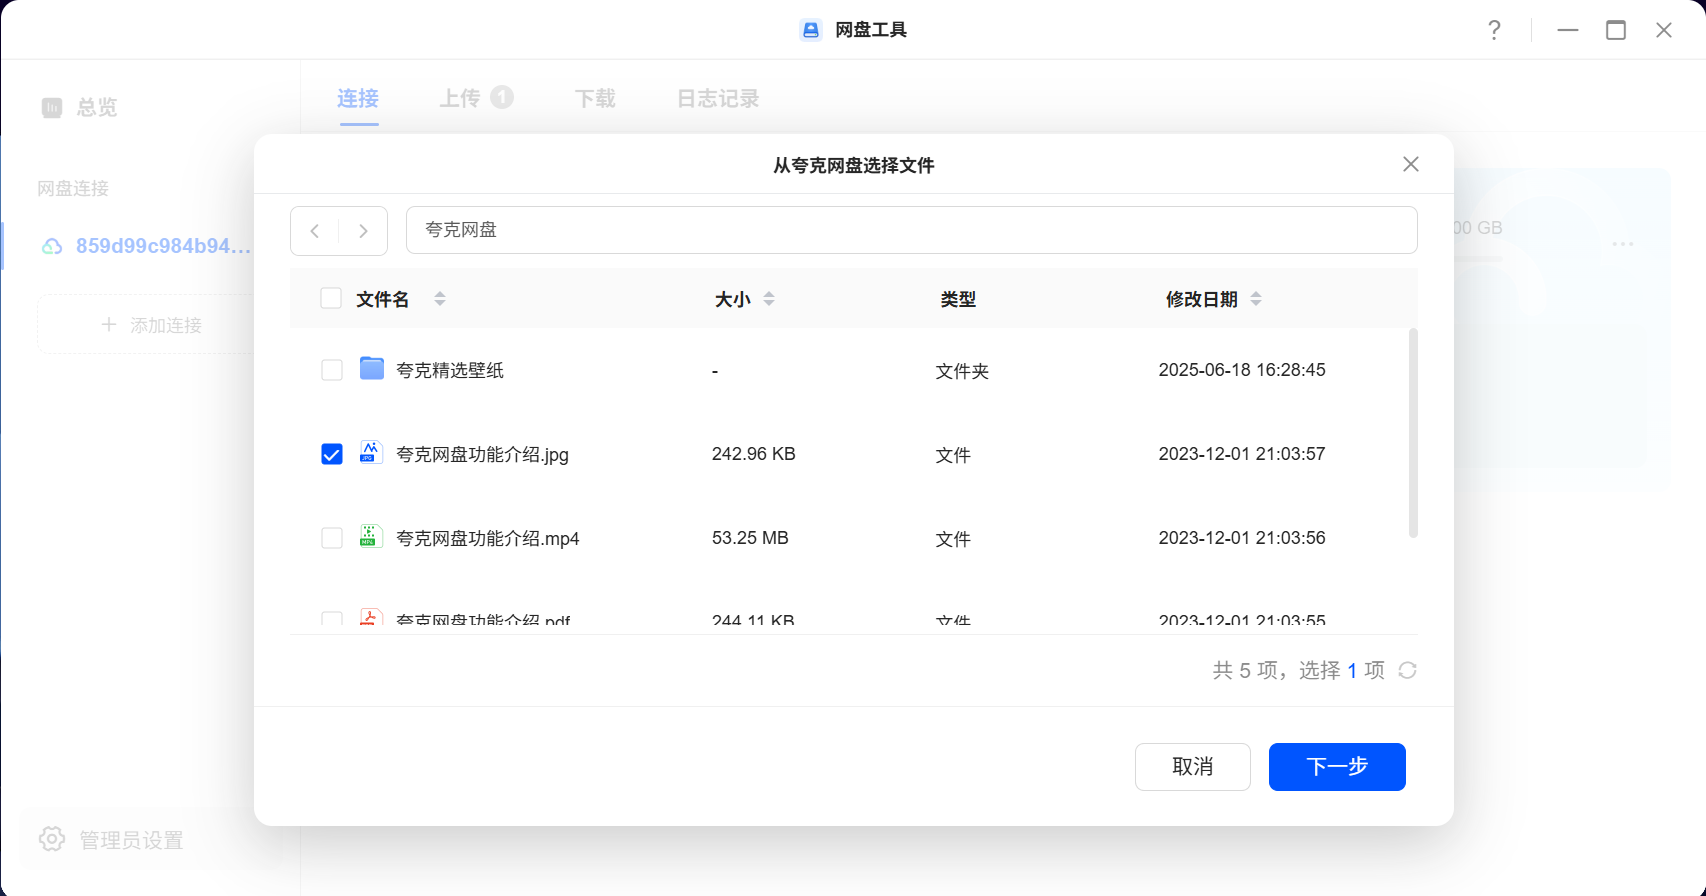
Task: Click file name 夸克精选壁纸
Action: pyautogui.click(x=450, y=370)
